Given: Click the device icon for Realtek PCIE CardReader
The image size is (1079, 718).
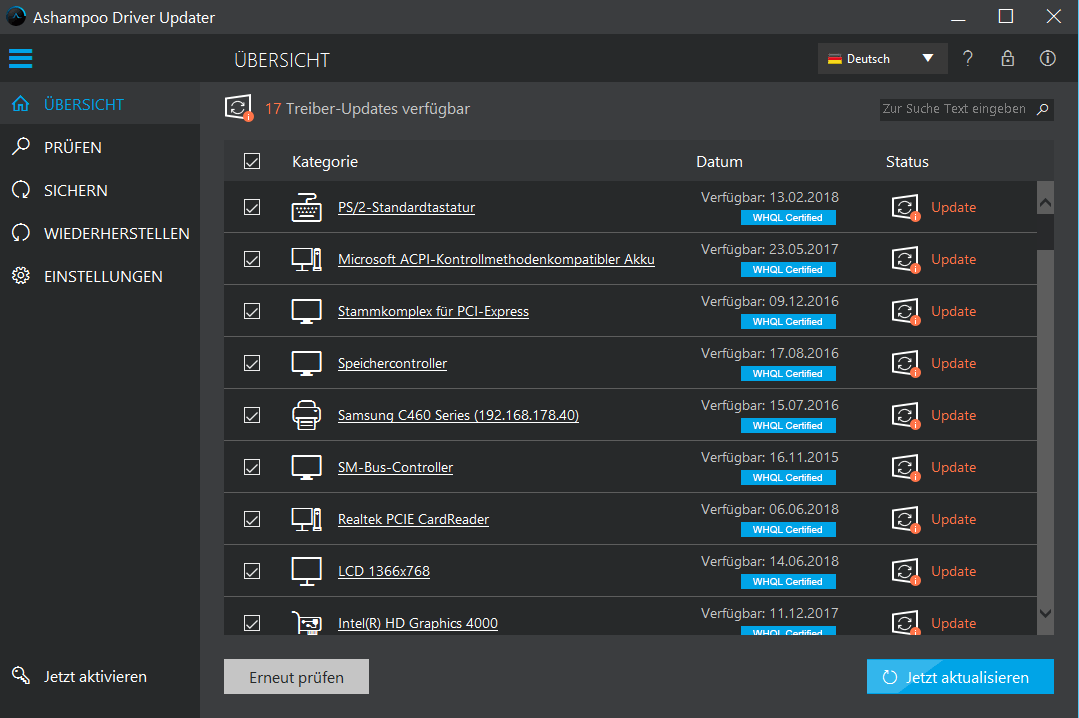Looking at the screenshot, I should 306,519.
